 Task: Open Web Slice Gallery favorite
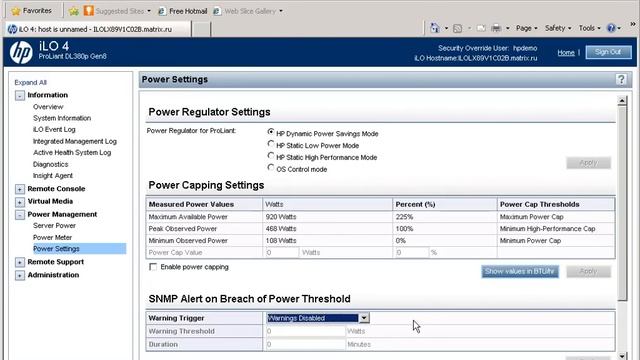tap(248, 11)
